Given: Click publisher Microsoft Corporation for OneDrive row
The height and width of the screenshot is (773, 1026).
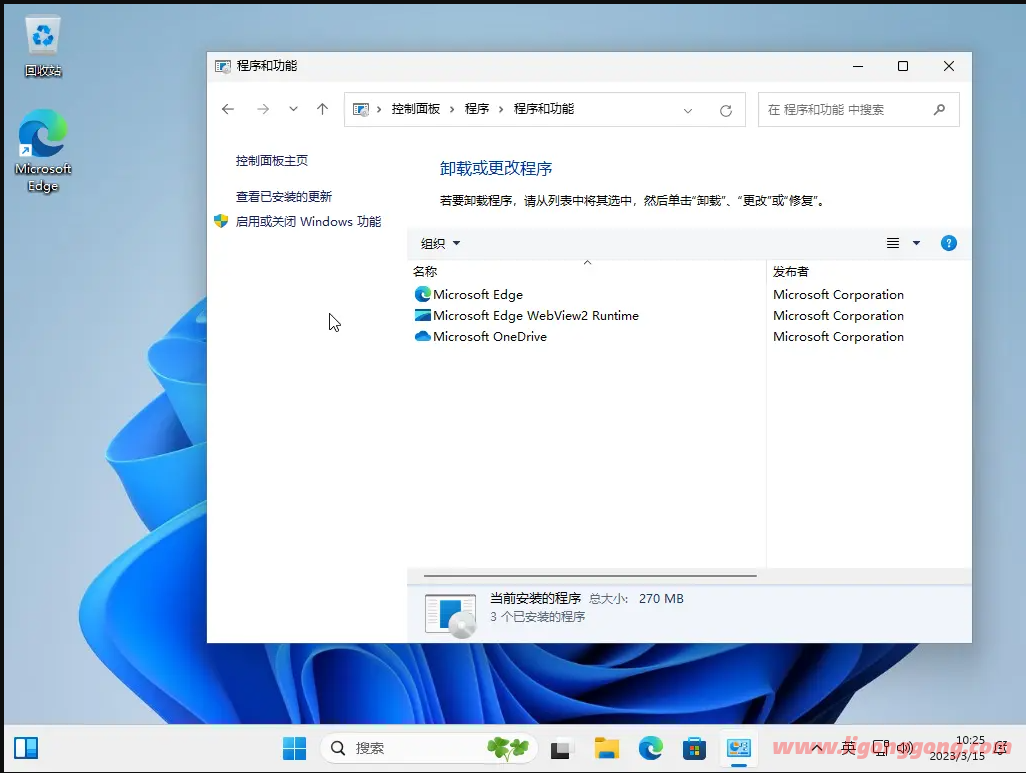Looking at the screenshot, I should 838,336.
